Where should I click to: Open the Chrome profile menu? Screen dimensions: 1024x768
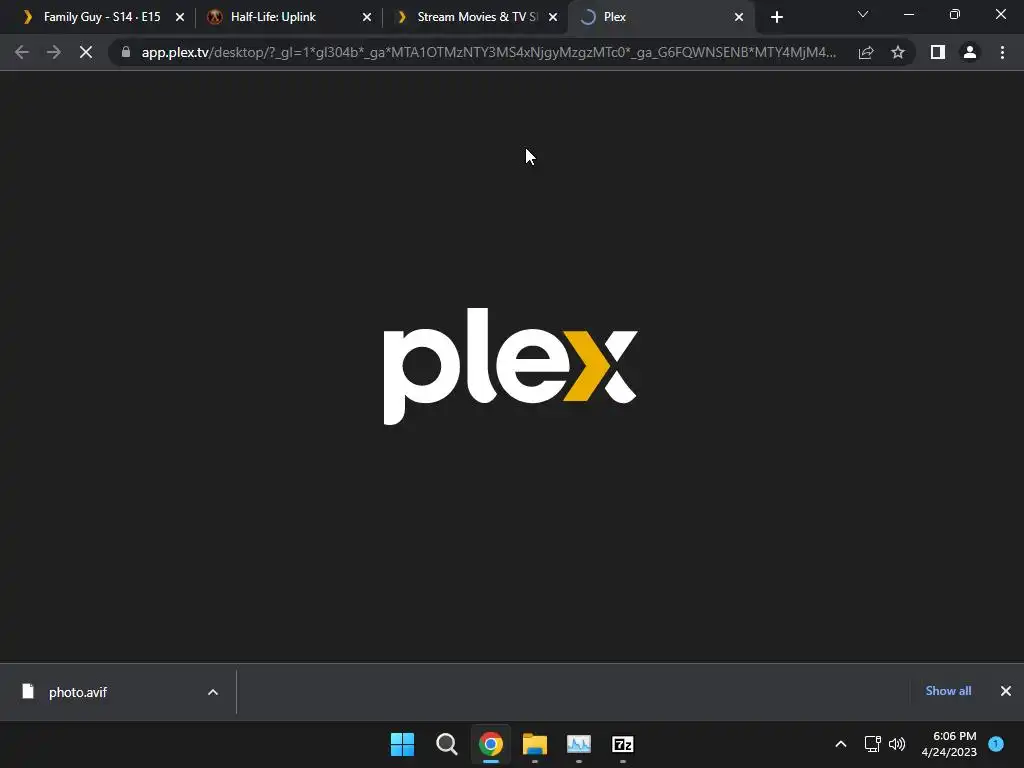[x=970, y=52]
